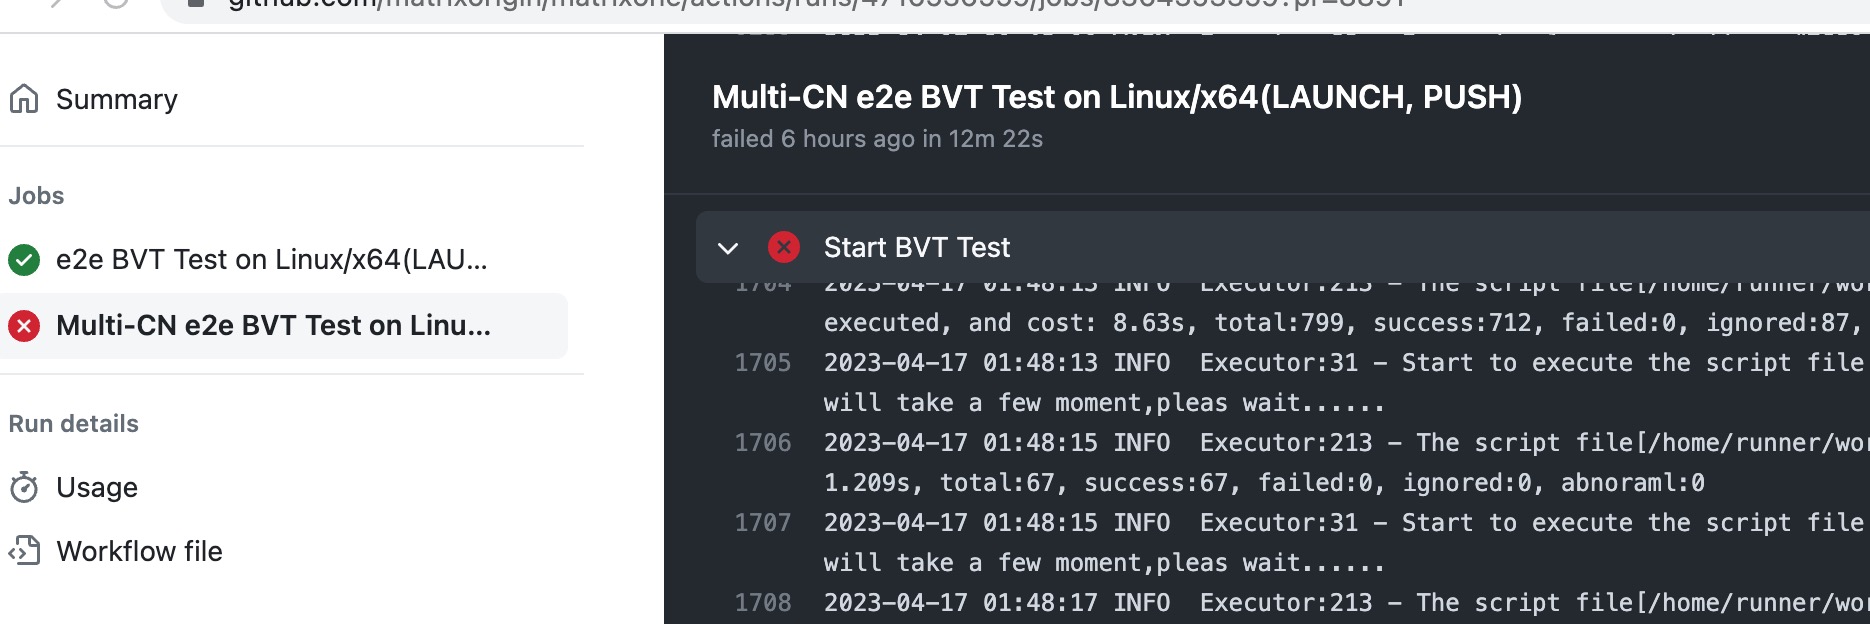This screenshot has height=624, width=1870.
Task: Click log line number 1705
Action: click(763, 363)
